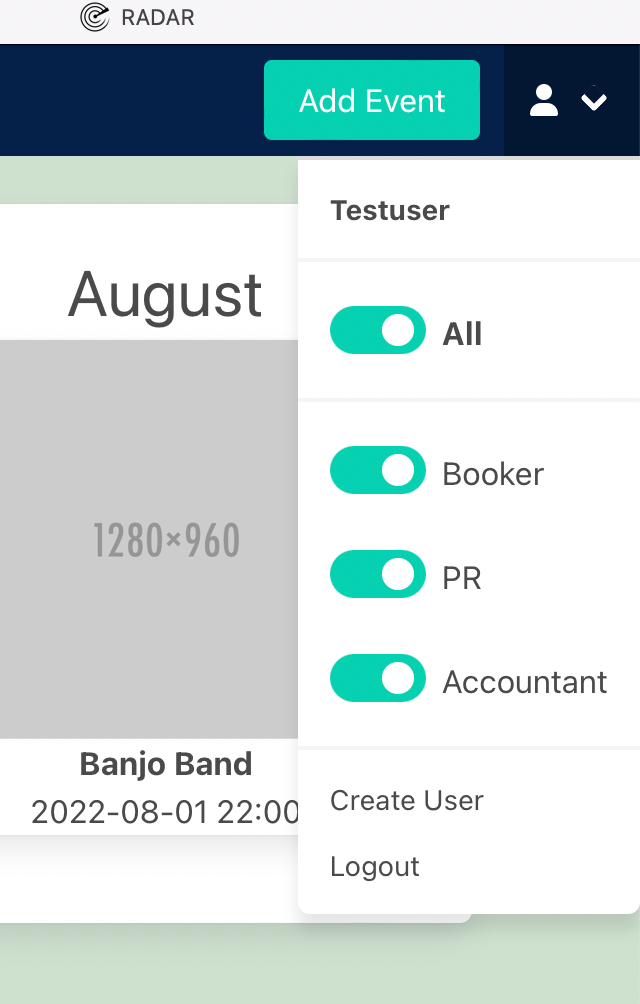Screen dimensions: 640x1004
Task: Click the Booker role label
Action: [x=493, y=474]
